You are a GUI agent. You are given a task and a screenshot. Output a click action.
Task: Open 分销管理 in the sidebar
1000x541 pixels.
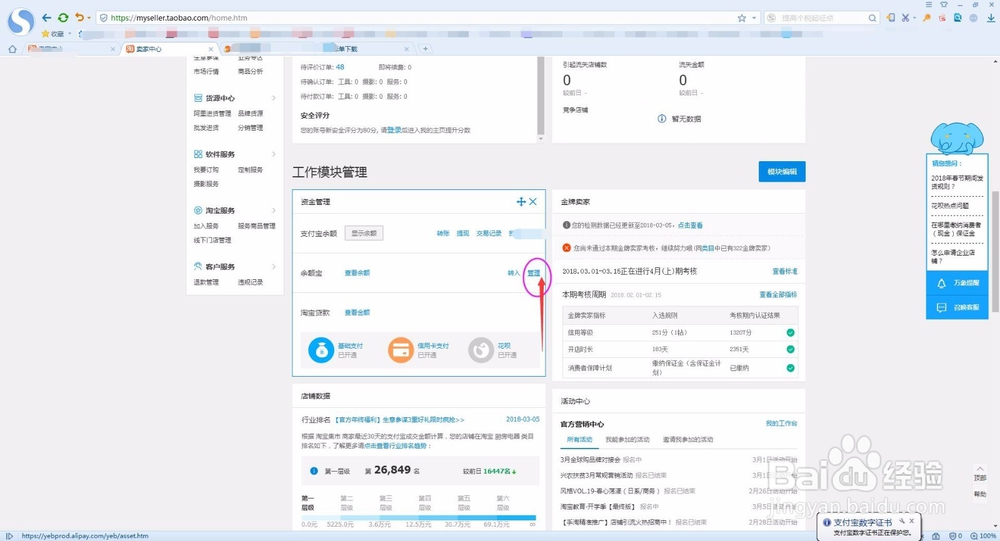pos(251,128)
